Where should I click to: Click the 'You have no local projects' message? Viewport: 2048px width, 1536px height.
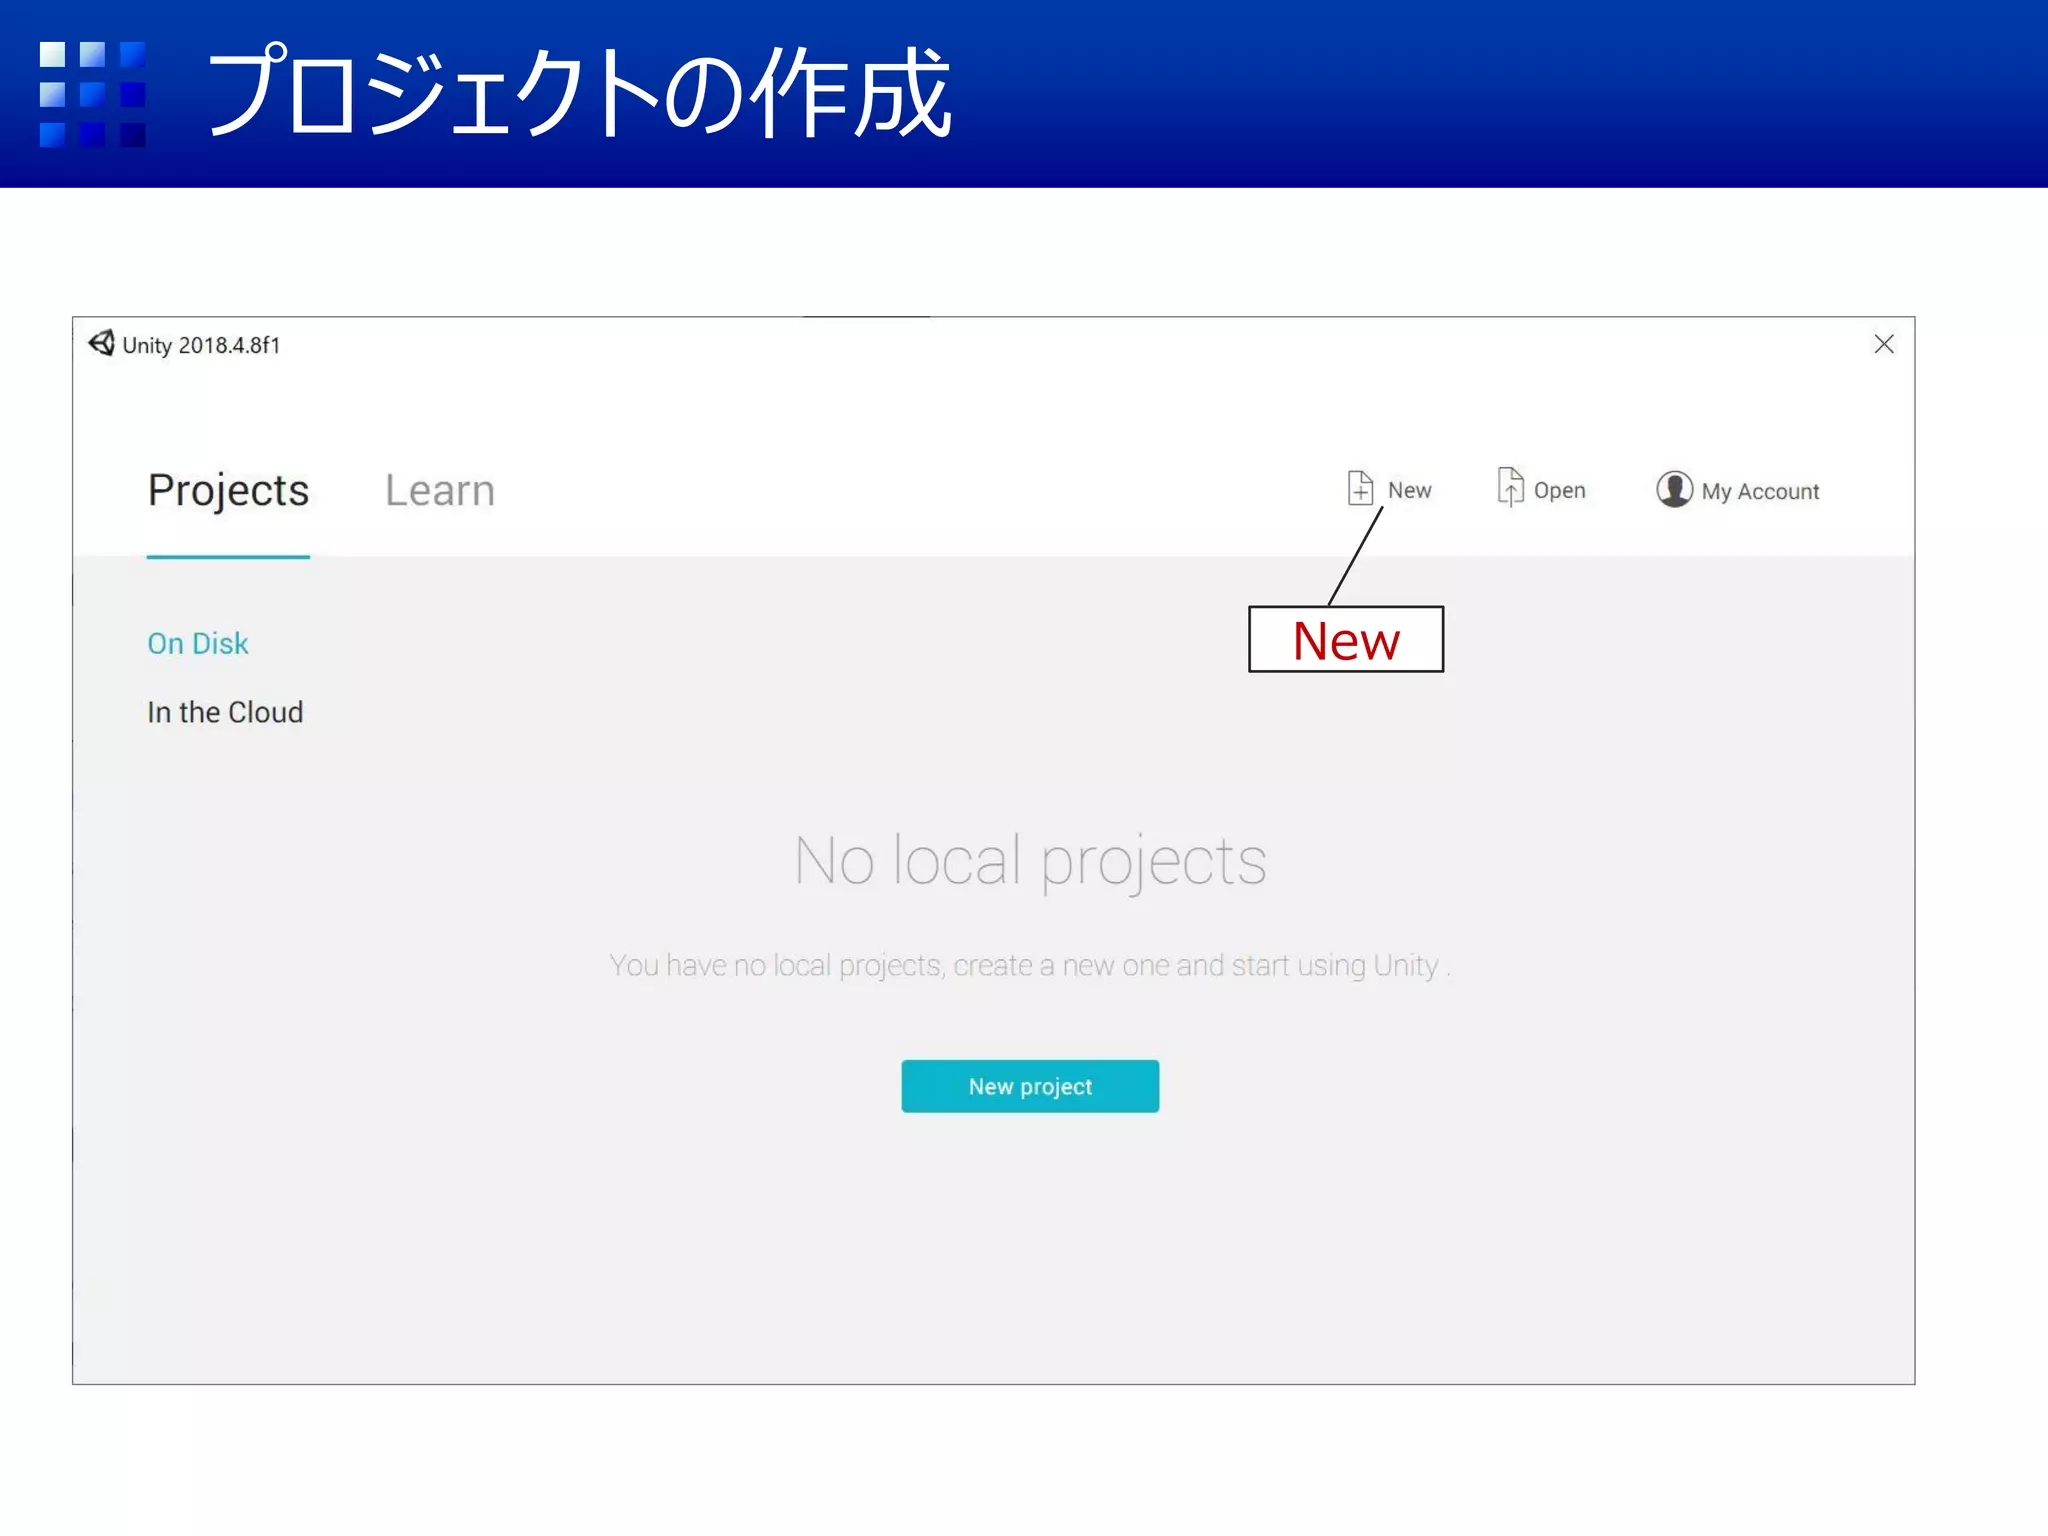(x=1030, y=965)
